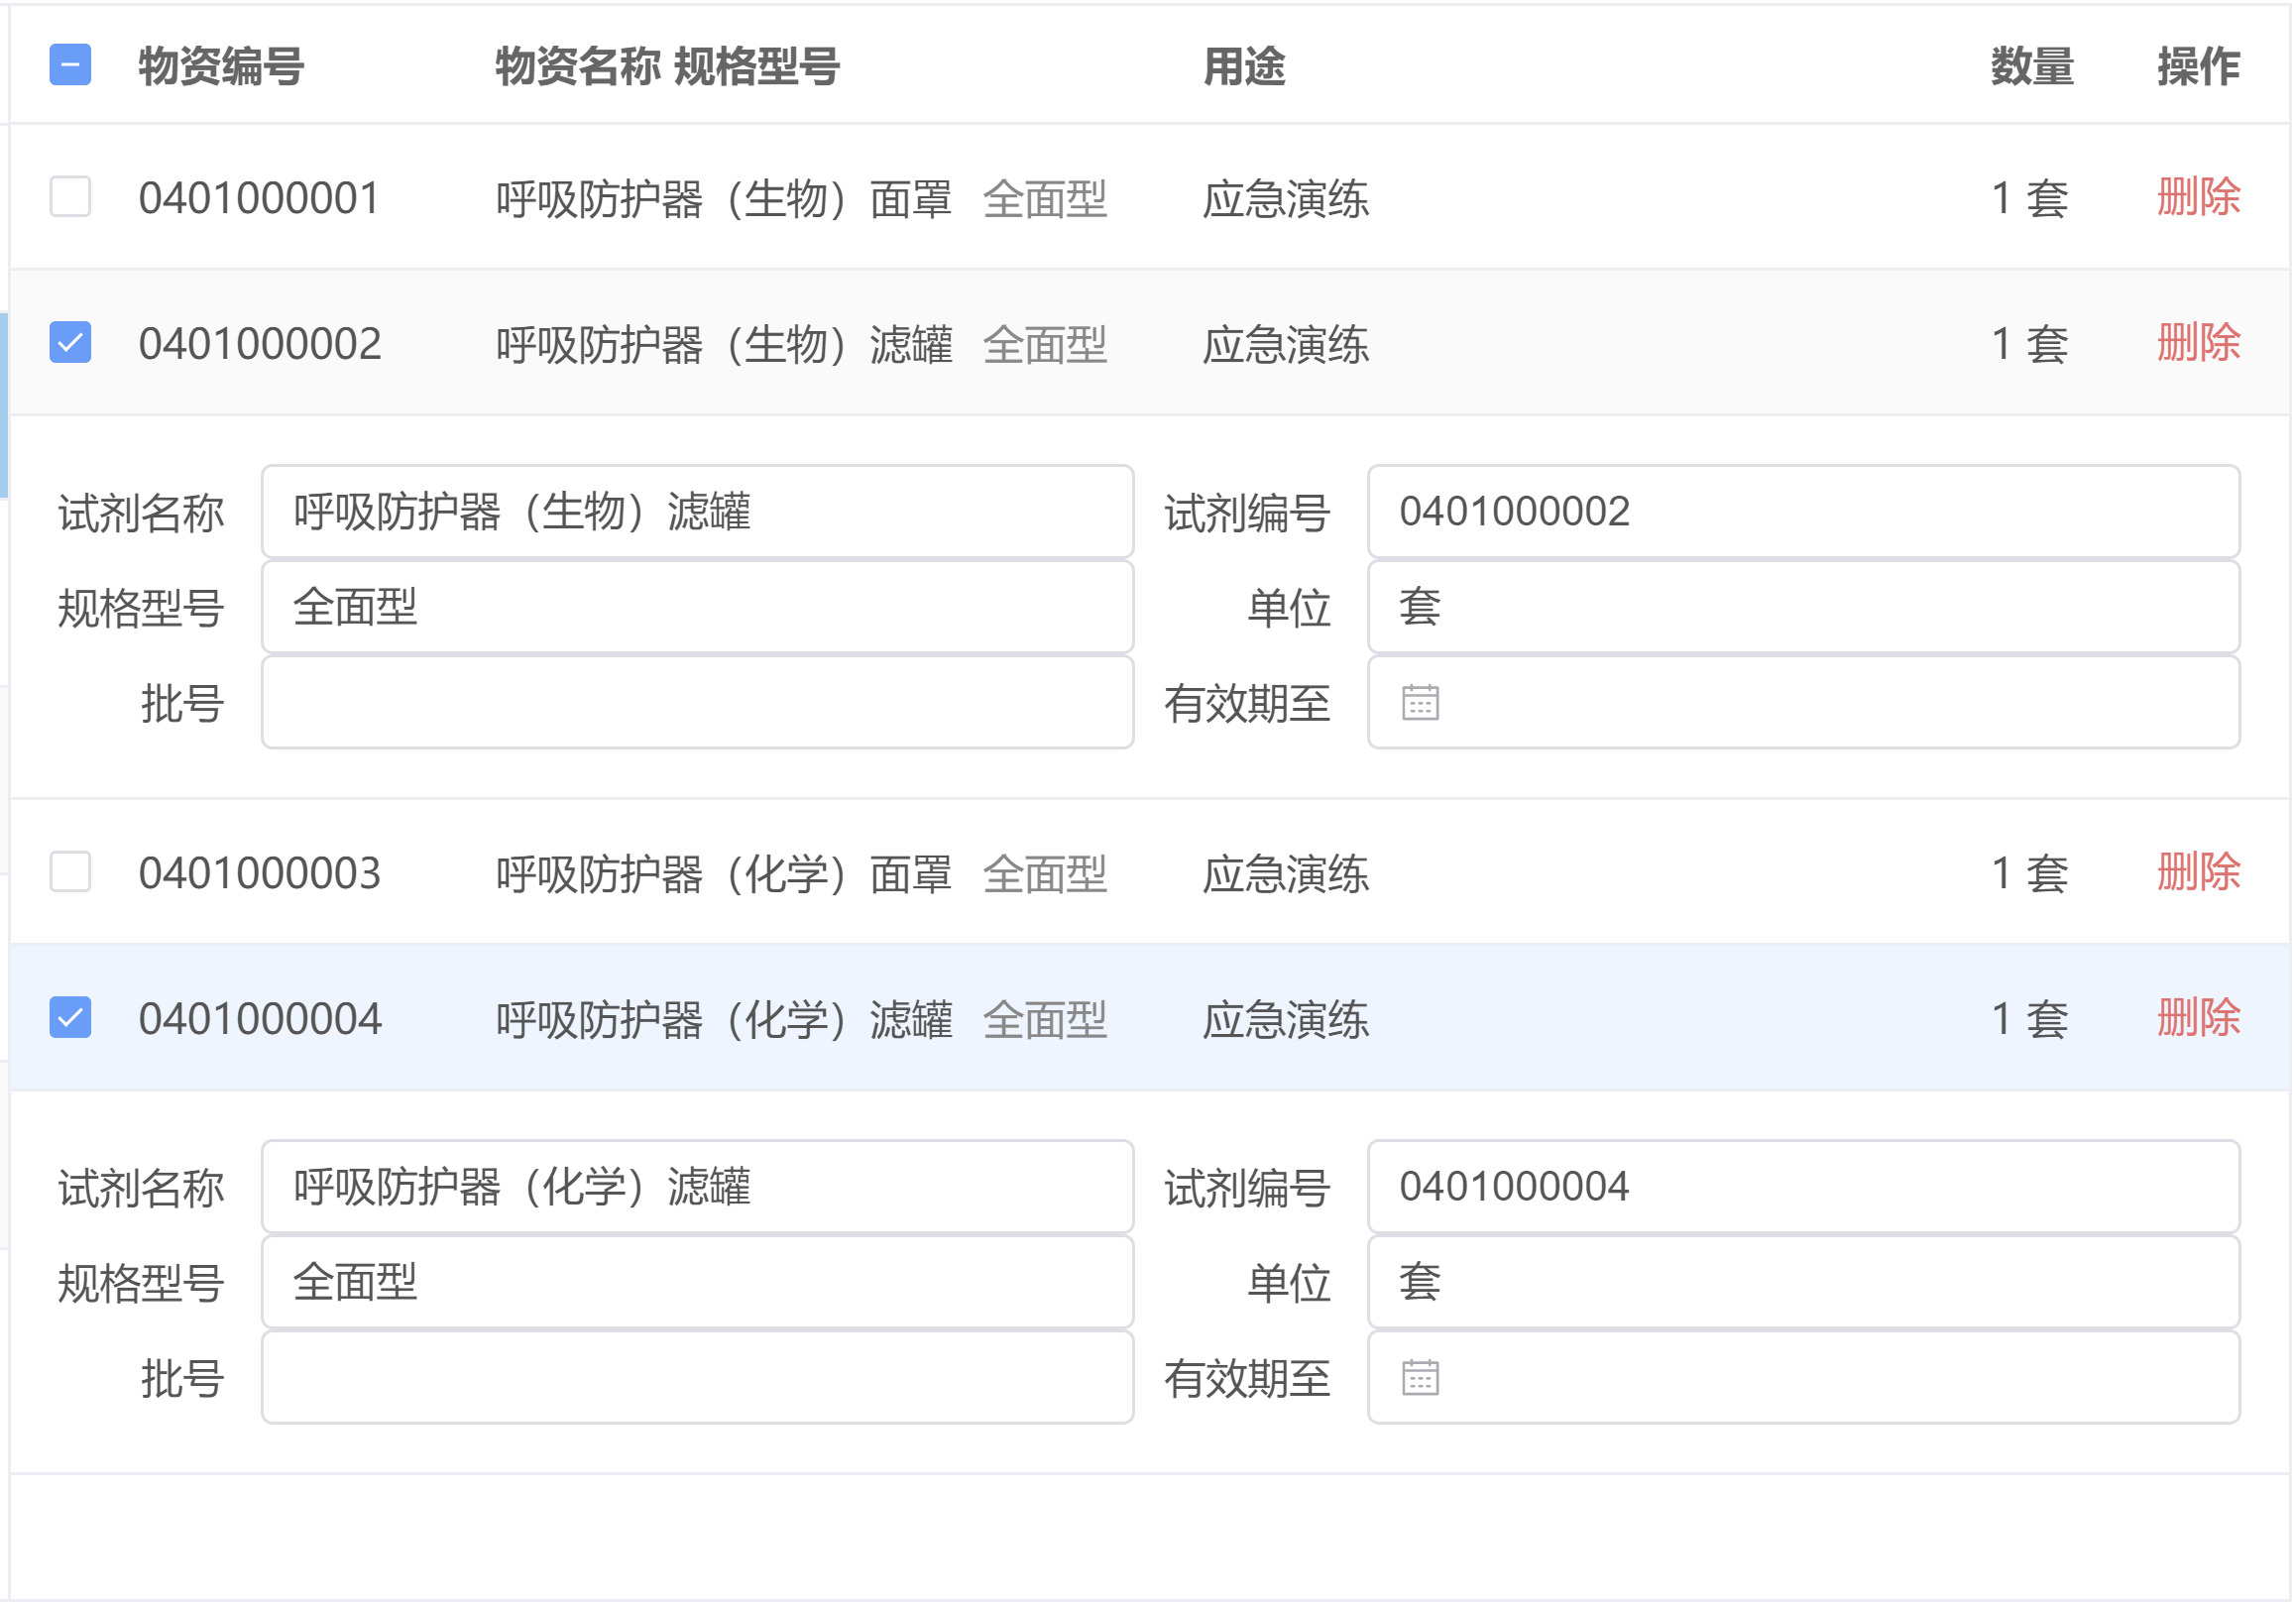Uncheck the row 0401000004 checkbox
Image resolution: width=2296 pixels, height=1606 pixels.
[x=70, y=1018]
